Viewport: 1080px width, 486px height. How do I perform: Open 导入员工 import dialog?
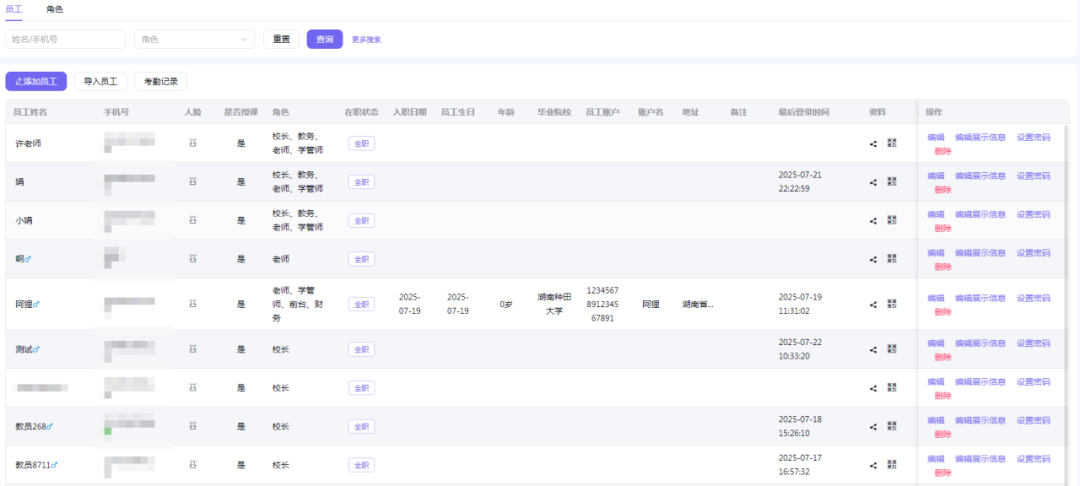tap(100, 82)
